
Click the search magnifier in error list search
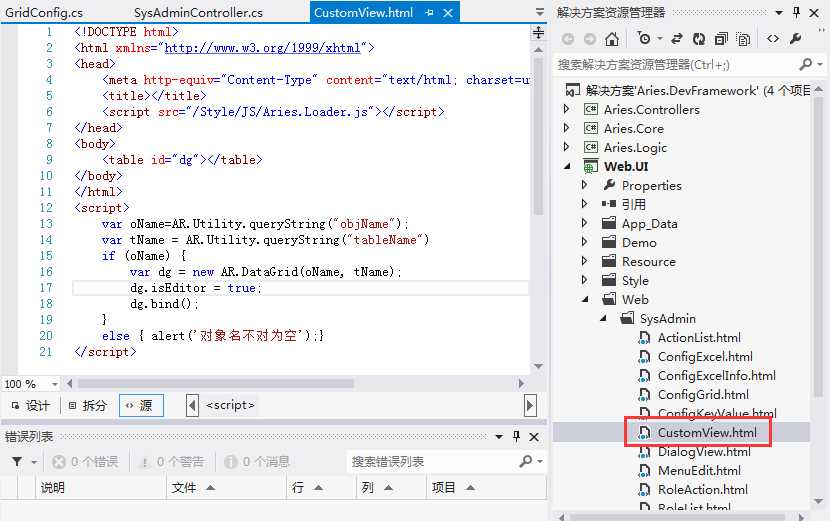[x=526, y=461]
